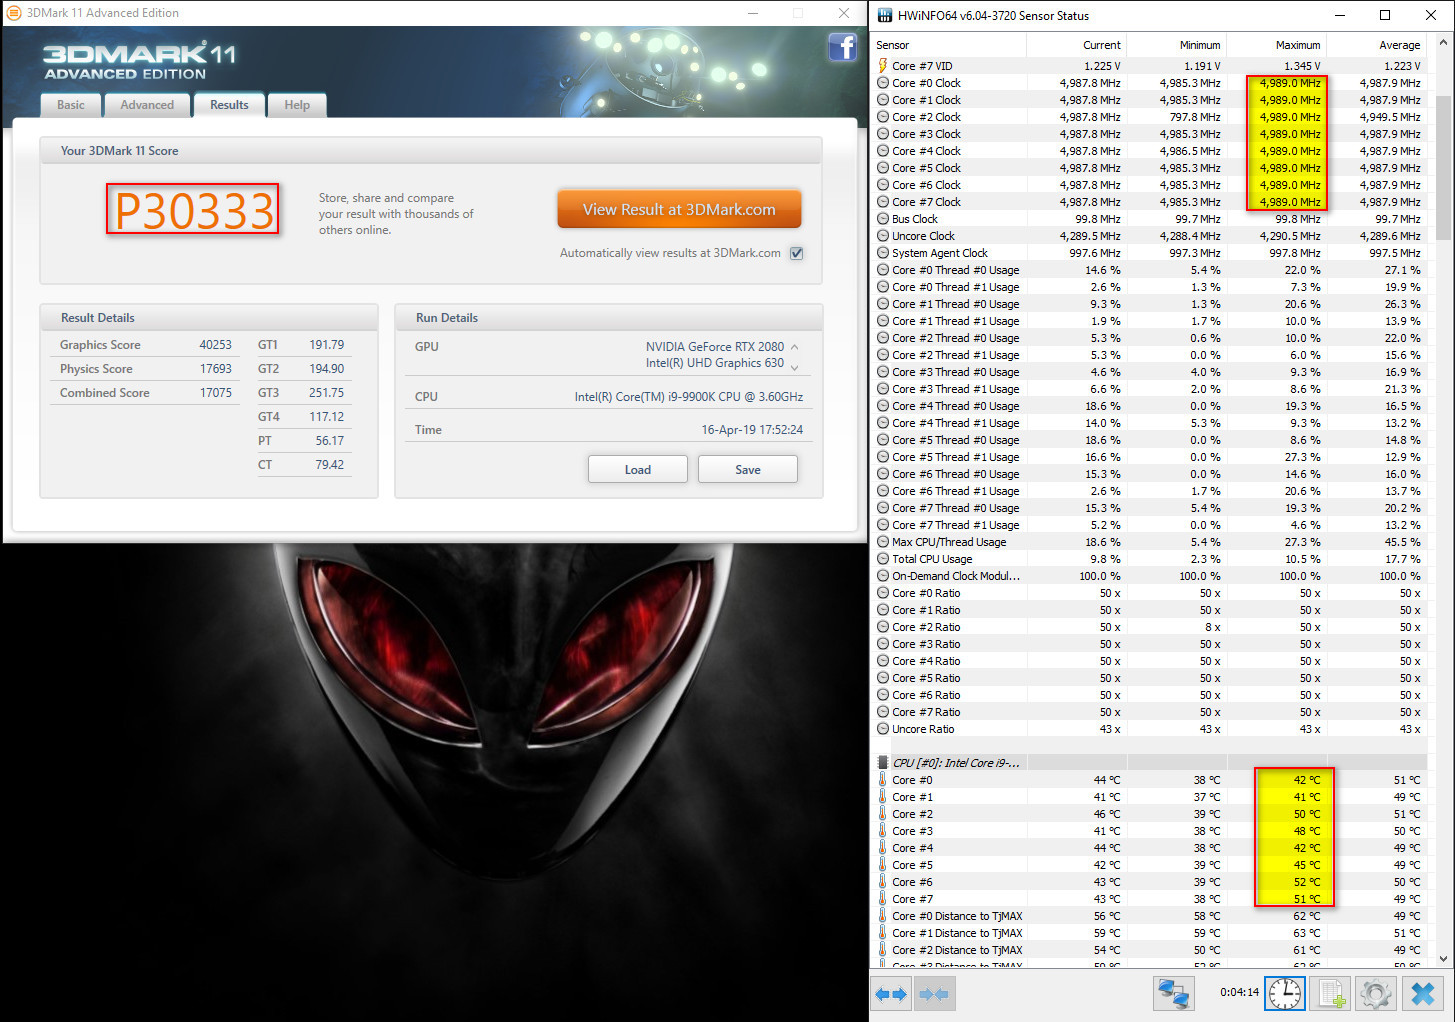This screenshot has height=1022, width=1455.
Task: Click System Agent Clock sensor icon
Action: coord(883,253)
